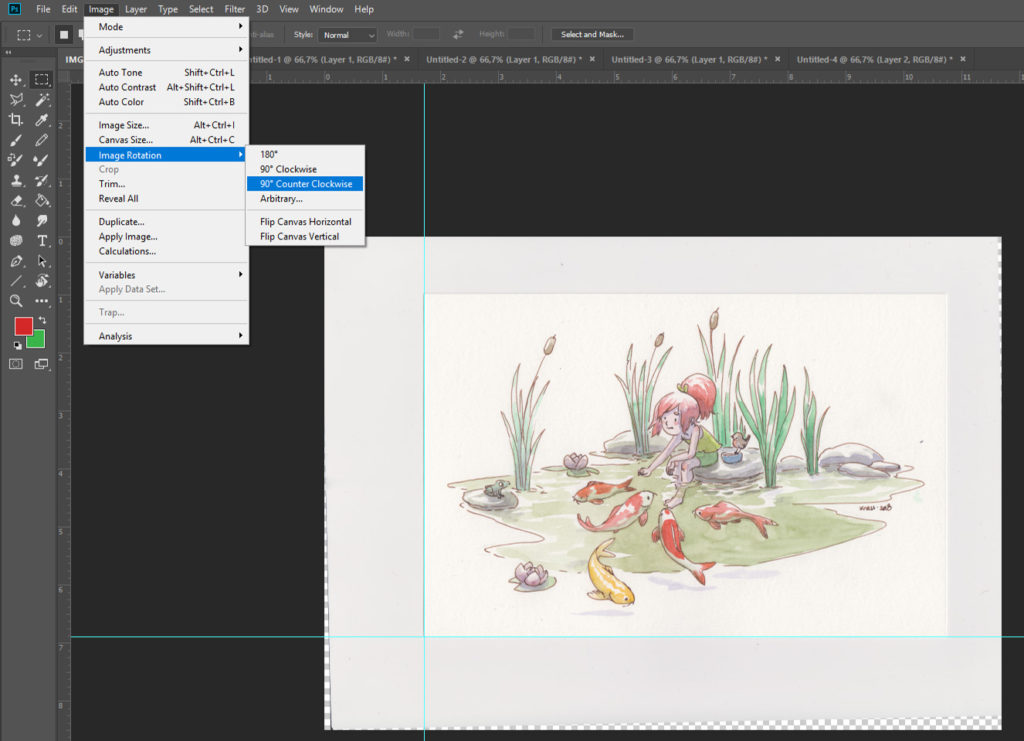
Task: Open the Style dropdown set to Normal
Action: pos(348,35)
